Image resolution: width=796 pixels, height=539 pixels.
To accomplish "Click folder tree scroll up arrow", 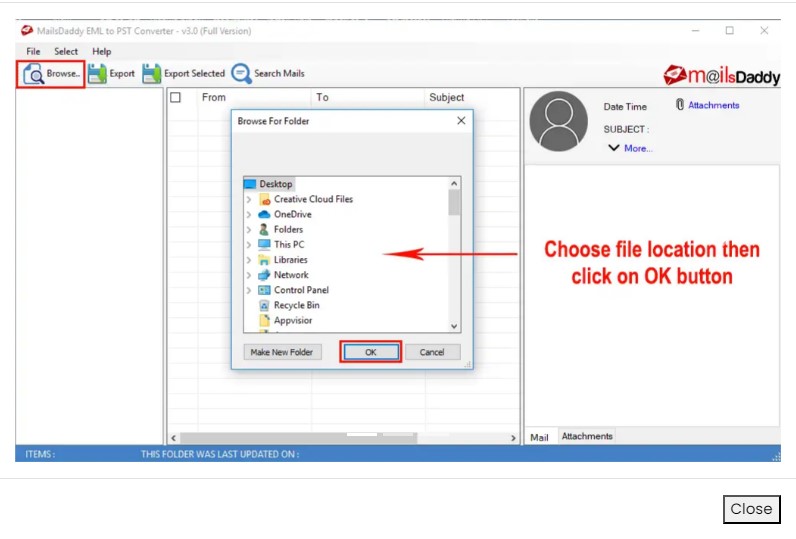I will 454,183.
